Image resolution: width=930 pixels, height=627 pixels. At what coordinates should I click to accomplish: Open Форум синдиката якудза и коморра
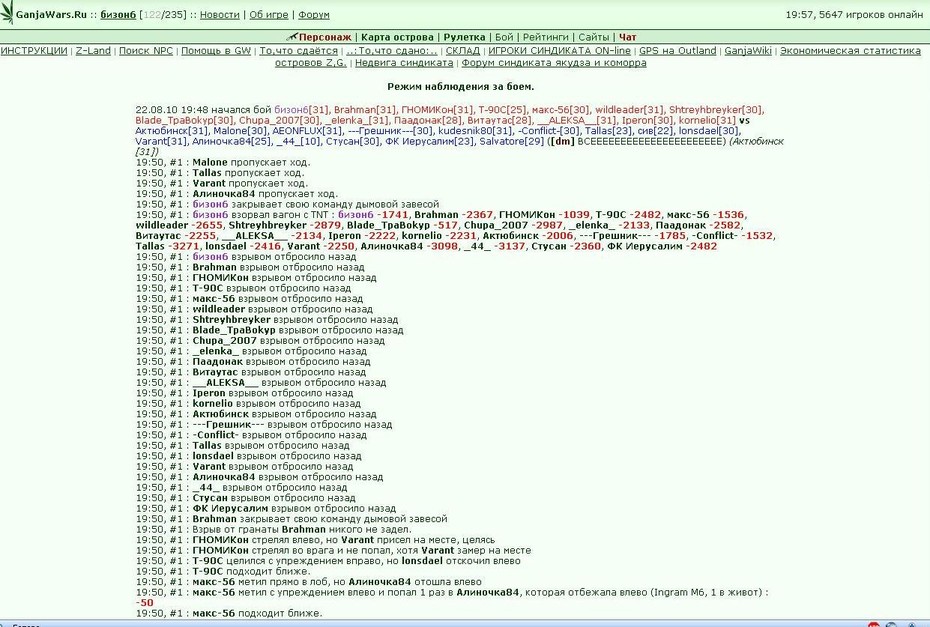point(554,63)
